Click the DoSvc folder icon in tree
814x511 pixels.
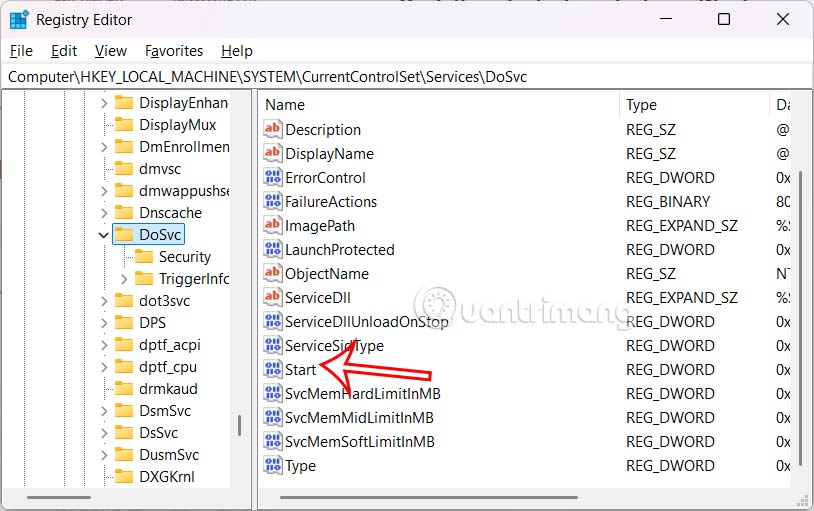click(x=124, y=235)
